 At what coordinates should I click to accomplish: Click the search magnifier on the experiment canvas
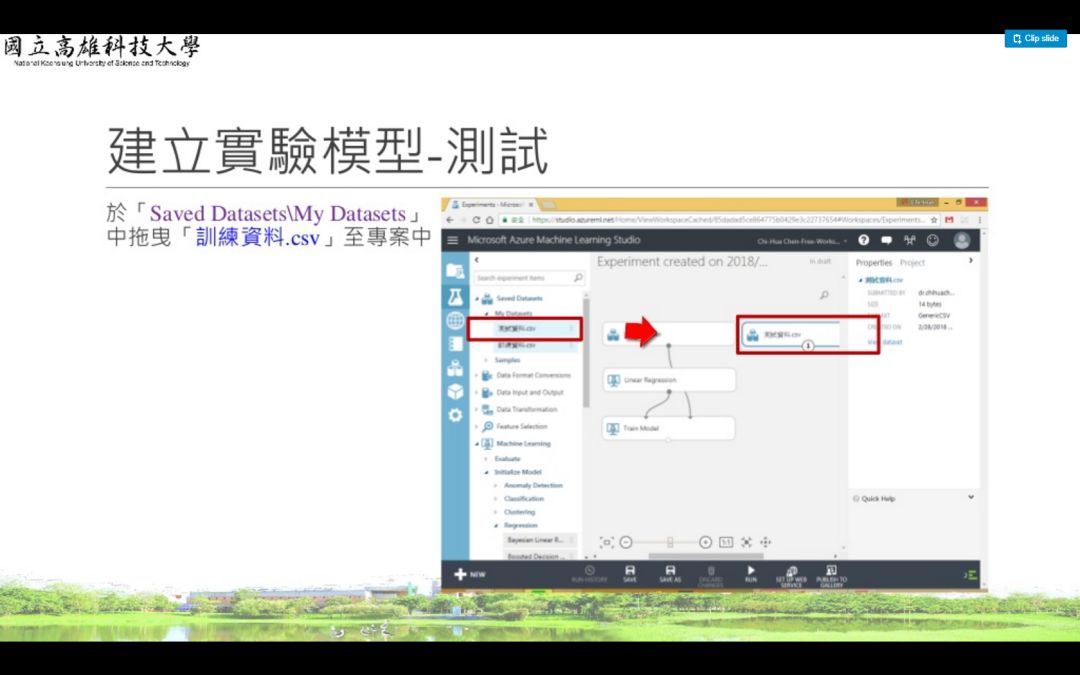[824, 295]
